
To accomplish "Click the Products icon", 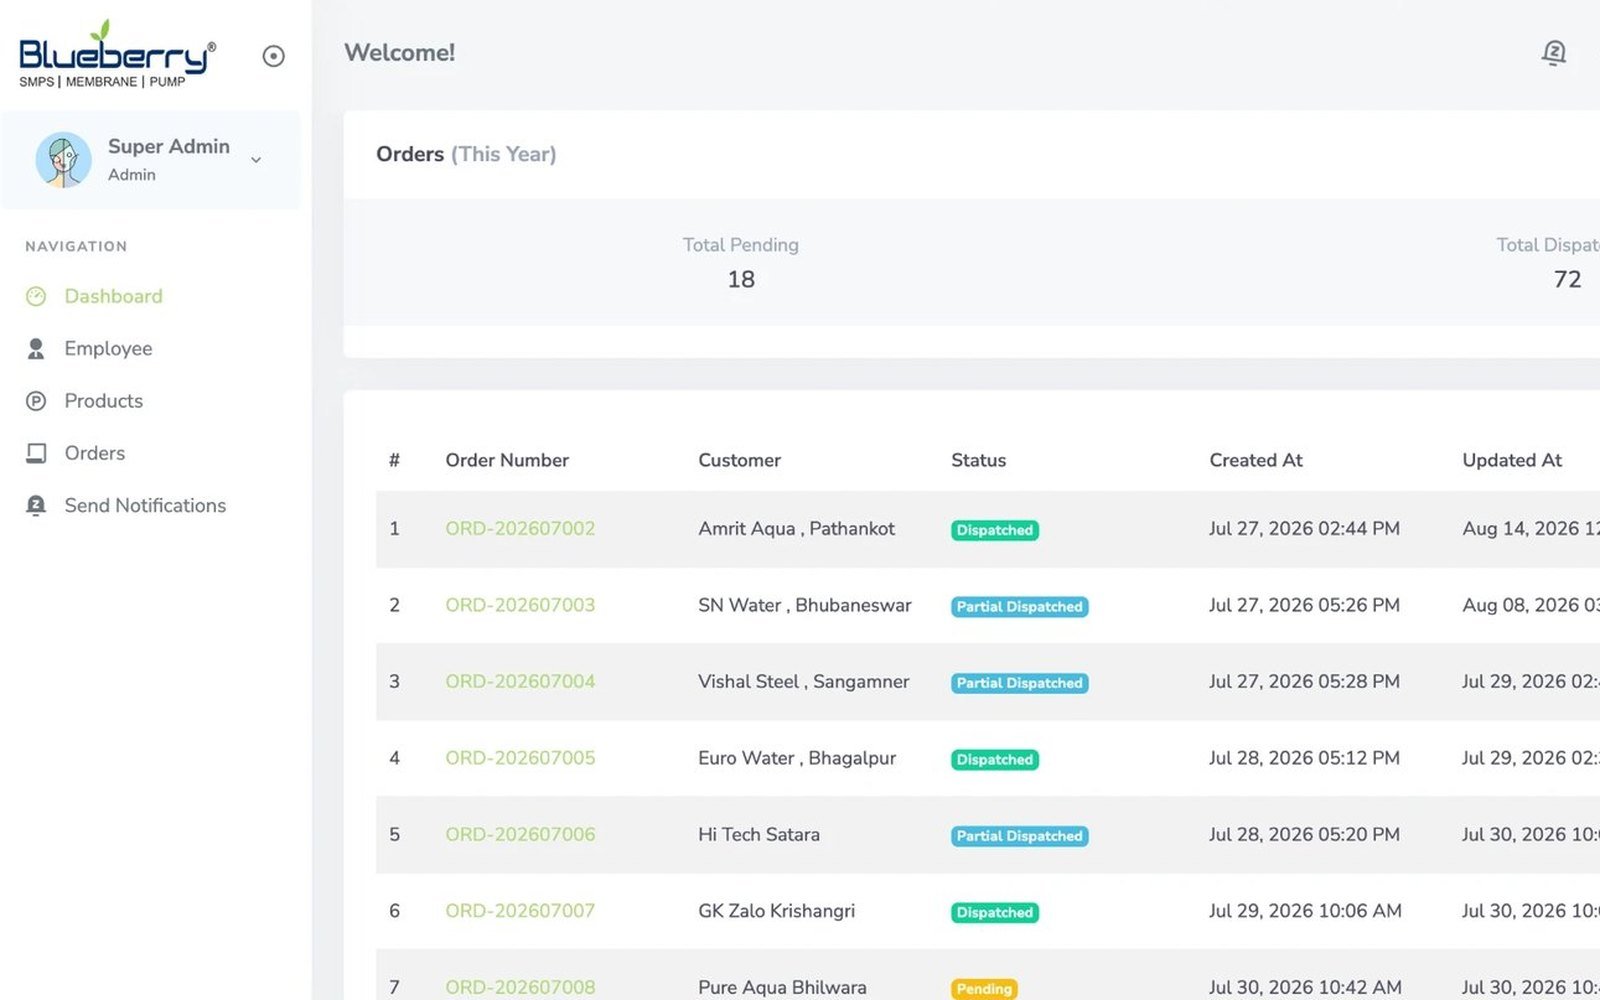I will pos(36,401).
